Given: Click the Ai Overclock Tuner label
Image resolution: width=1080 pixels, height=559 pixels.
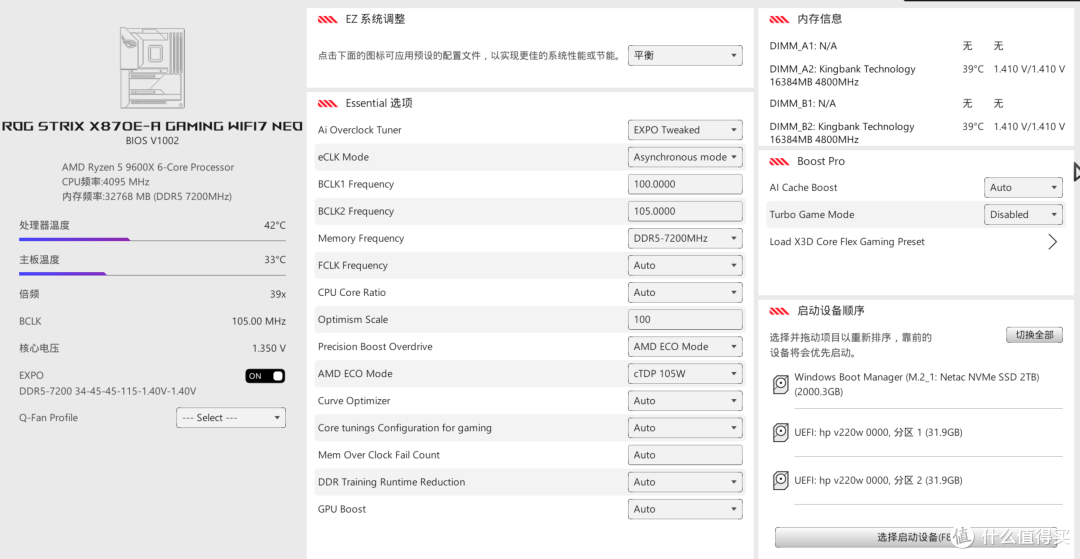Looking at the screenshot, I should (360, 130).
